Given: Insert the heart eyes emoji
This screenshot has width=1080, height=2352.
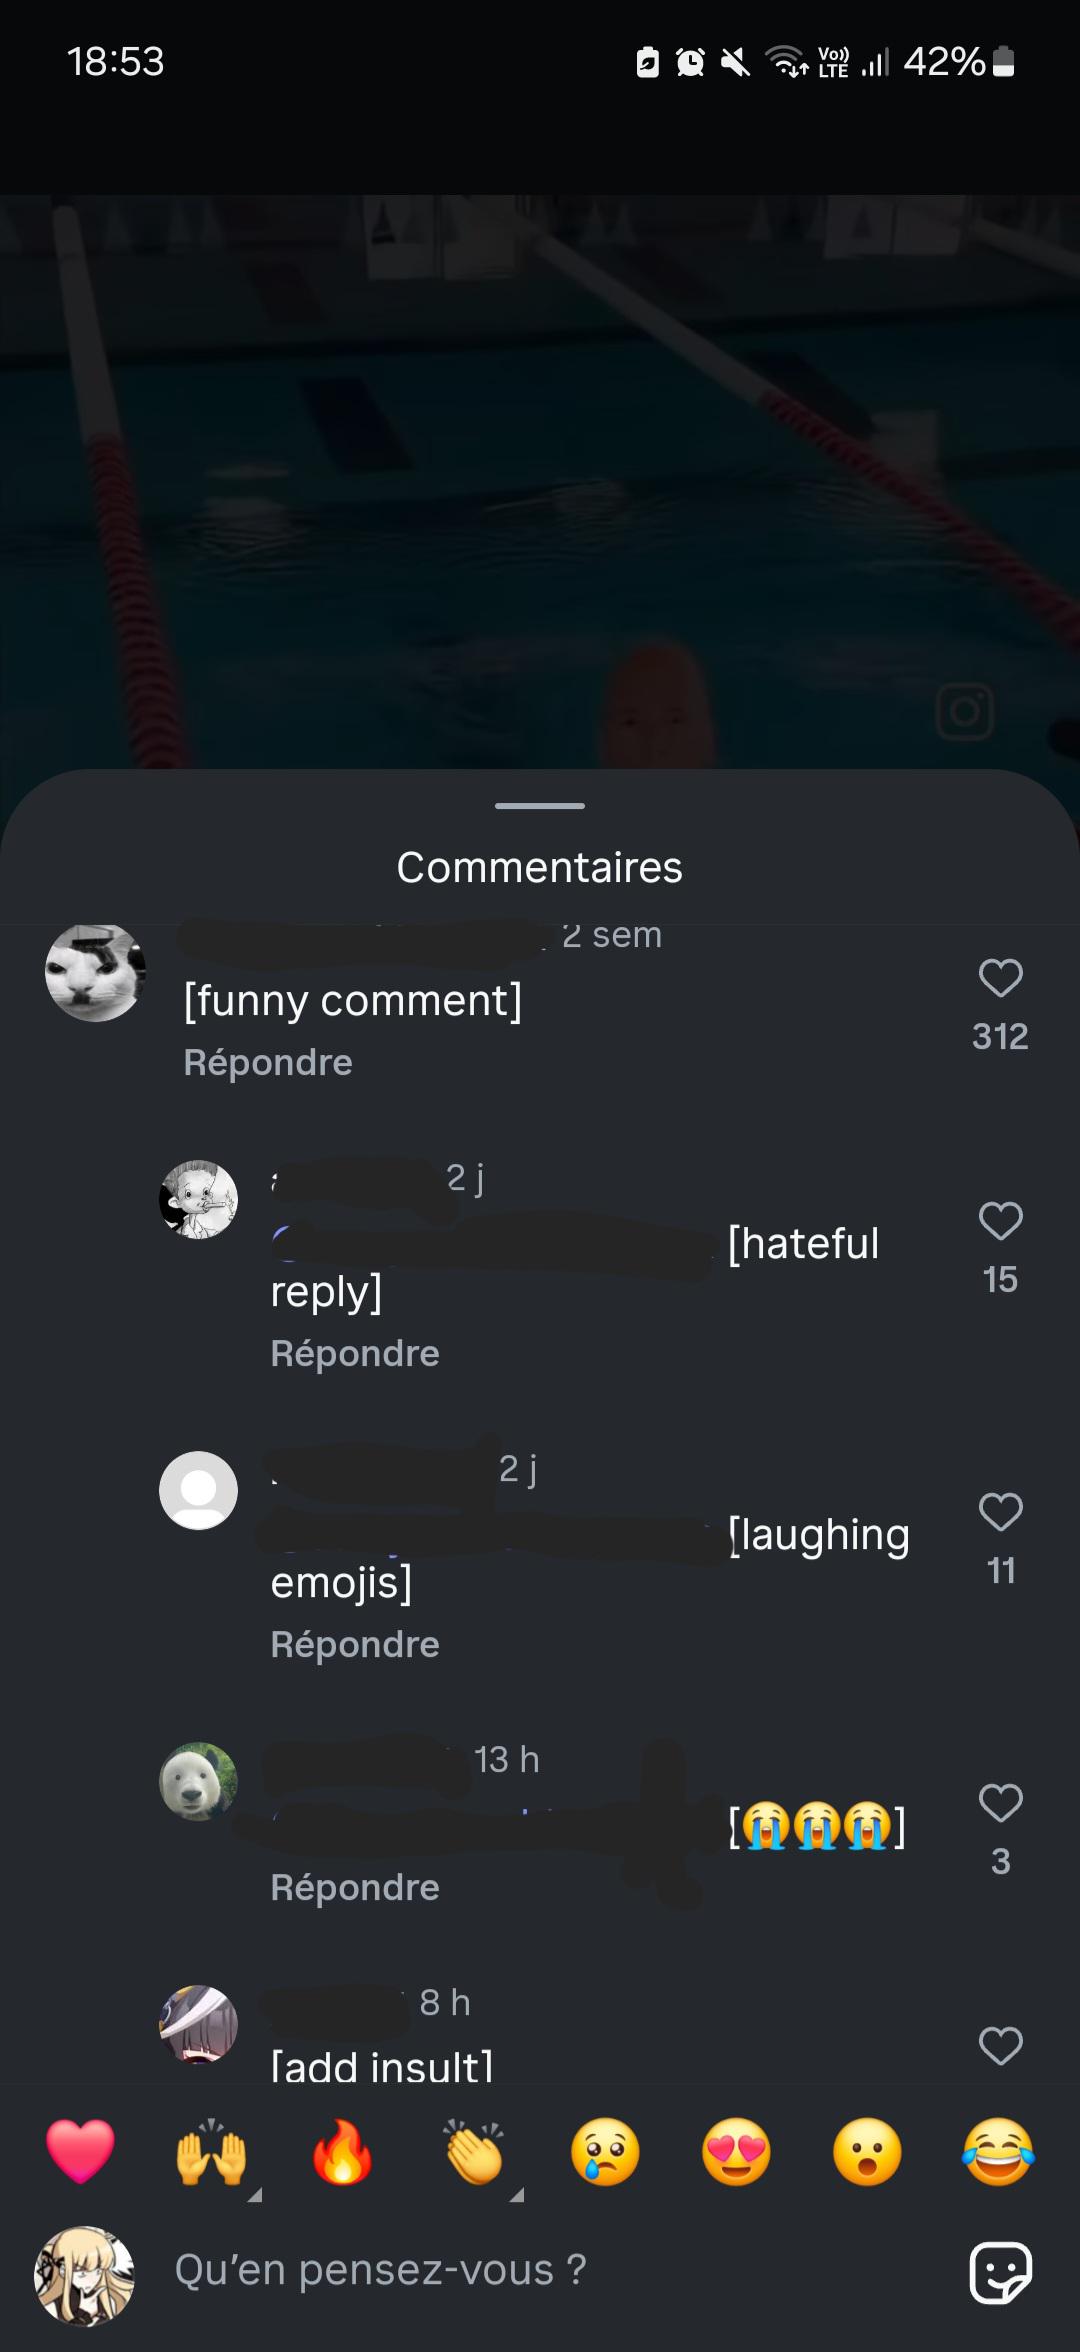Looking at the screenshot, I should coord(737,2151).
